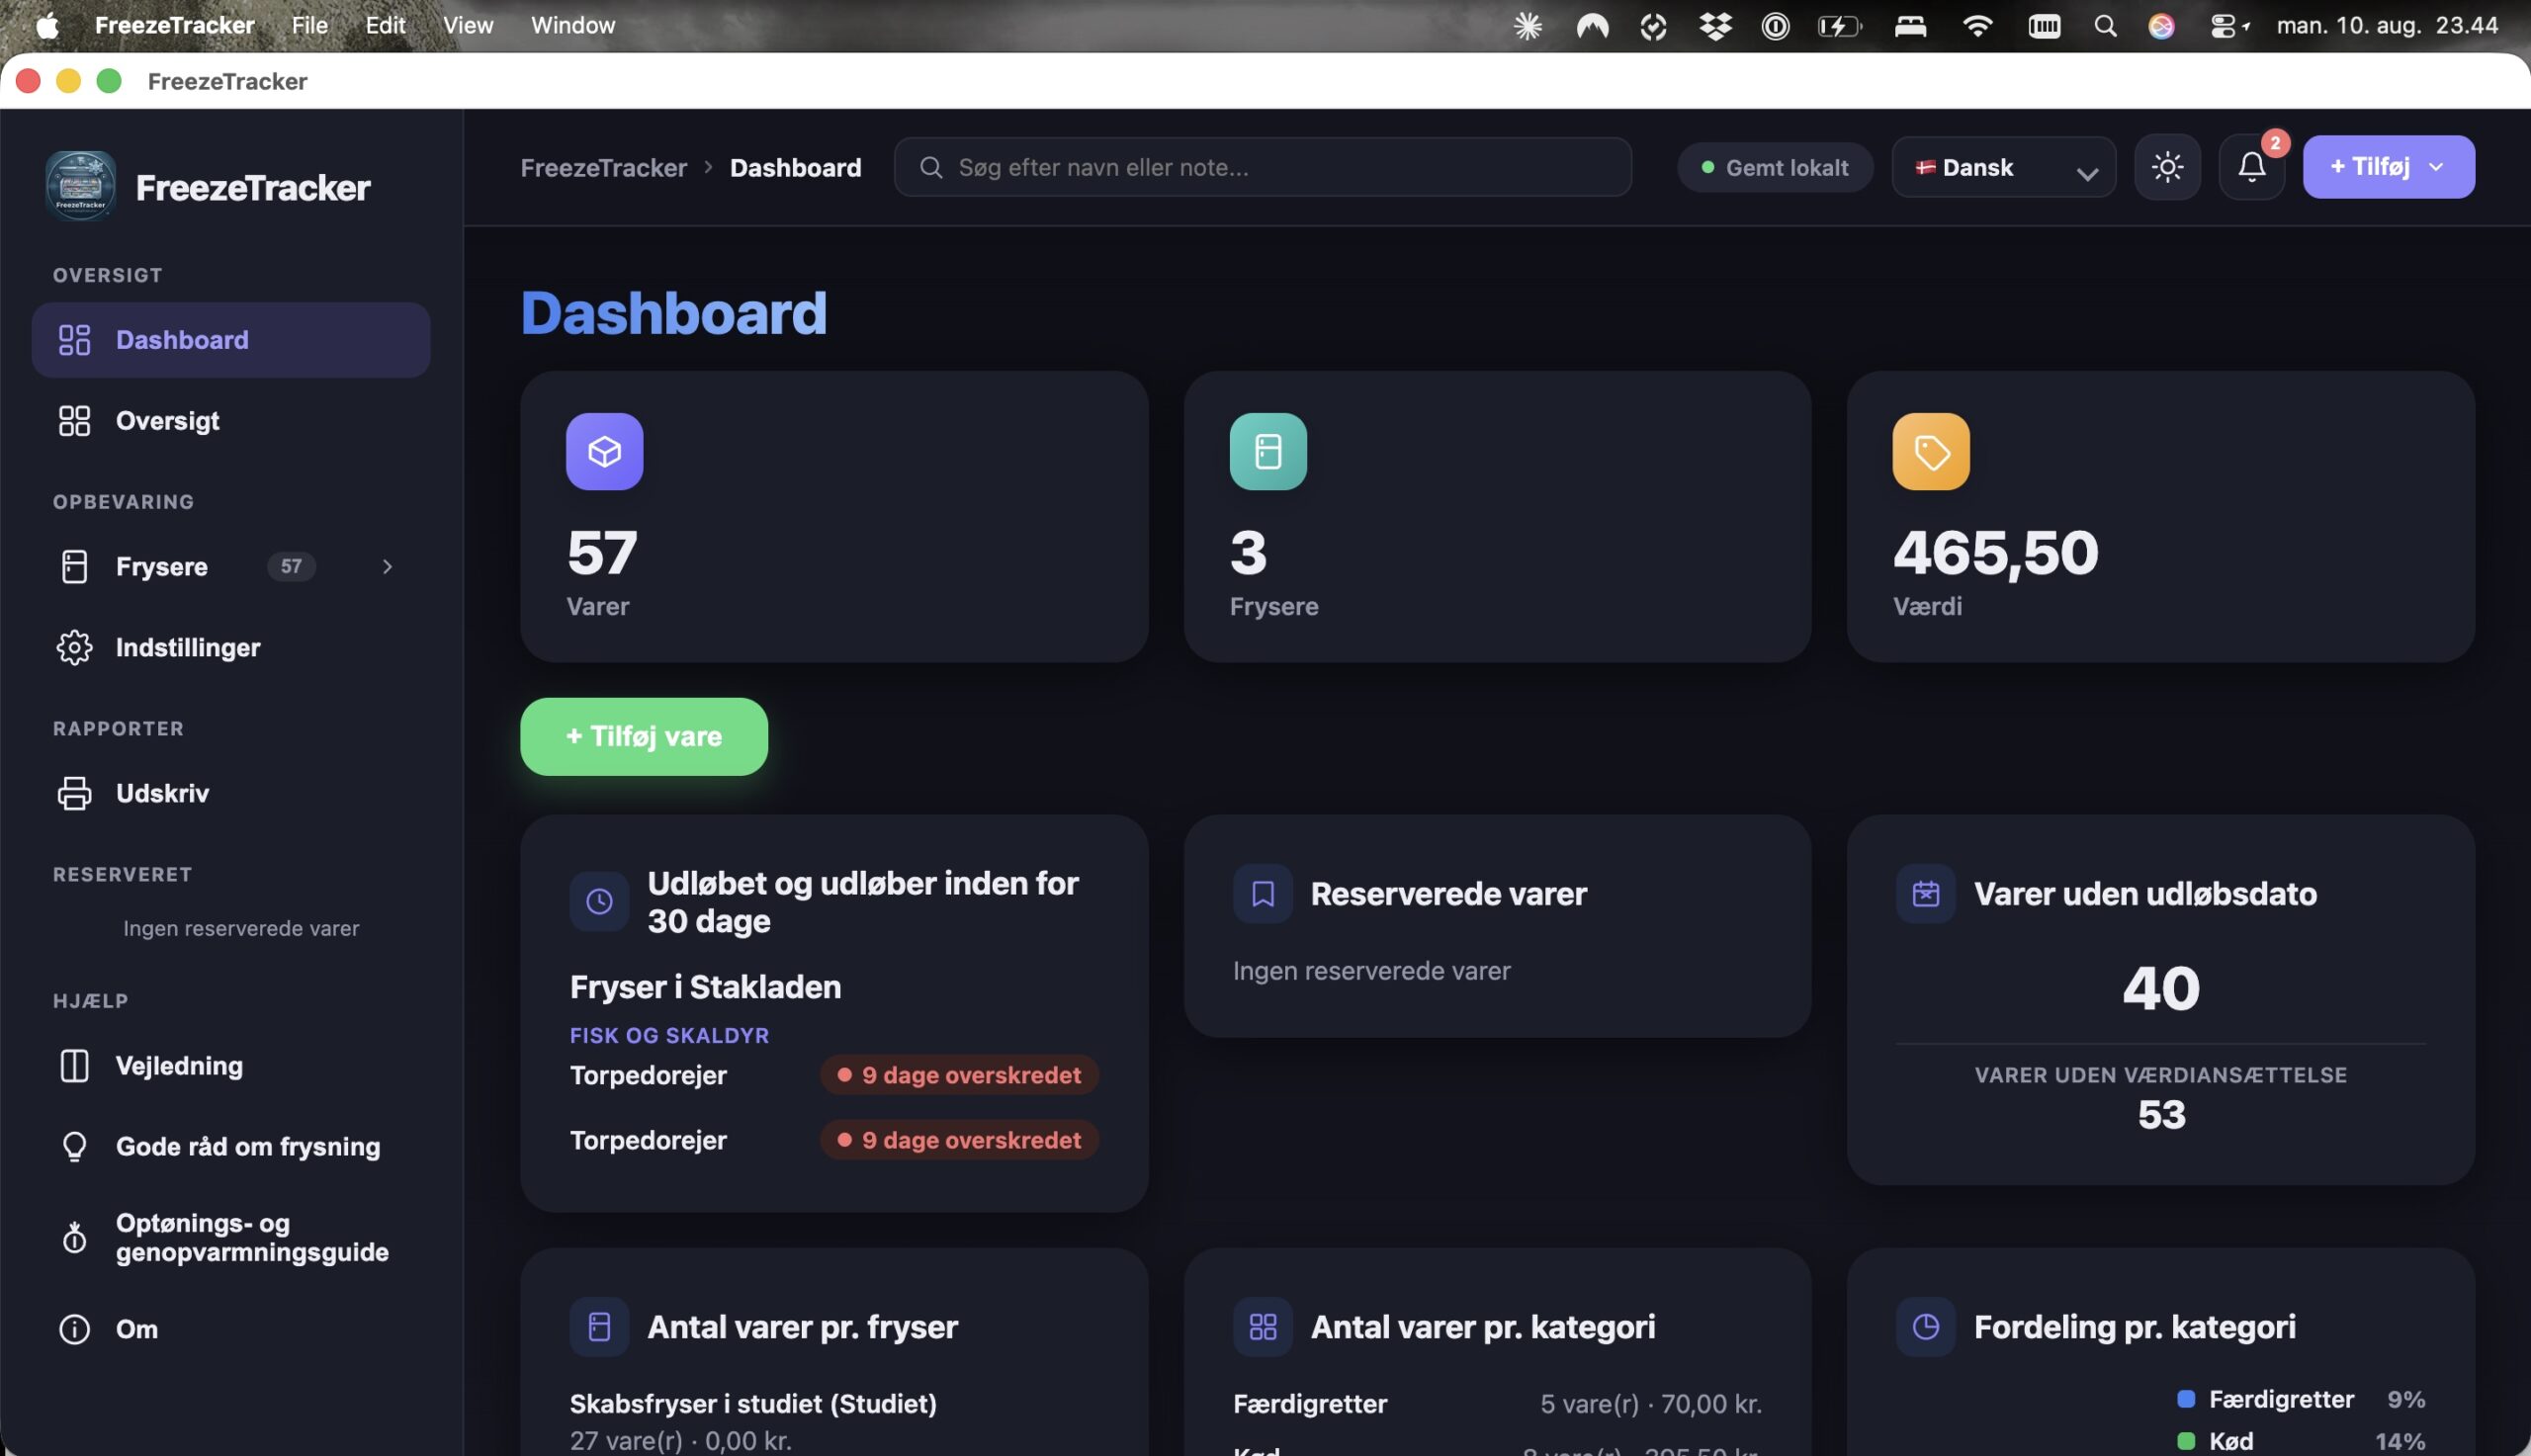Open Oversigt in the sidebar

pyautogui.click(x=231, y=421)
